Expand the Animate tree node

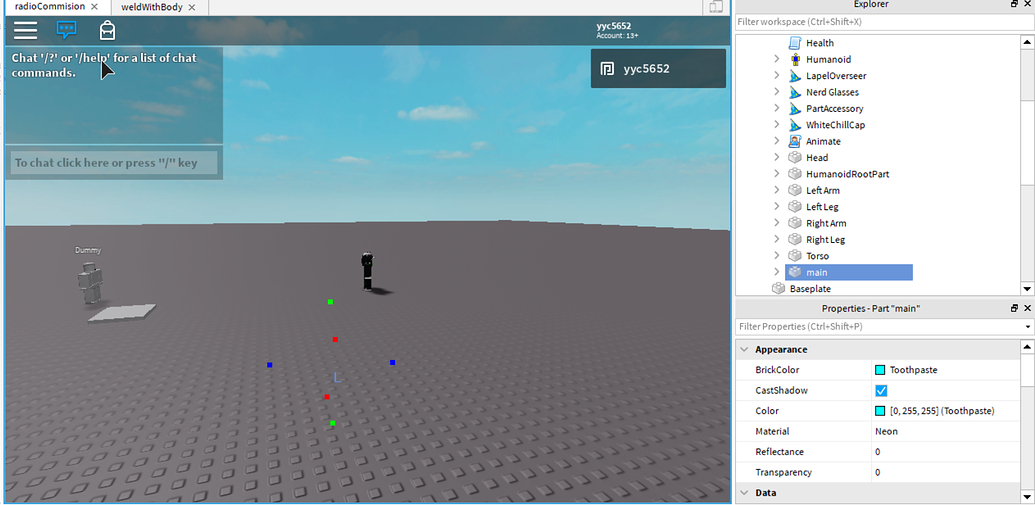point(777,141)
